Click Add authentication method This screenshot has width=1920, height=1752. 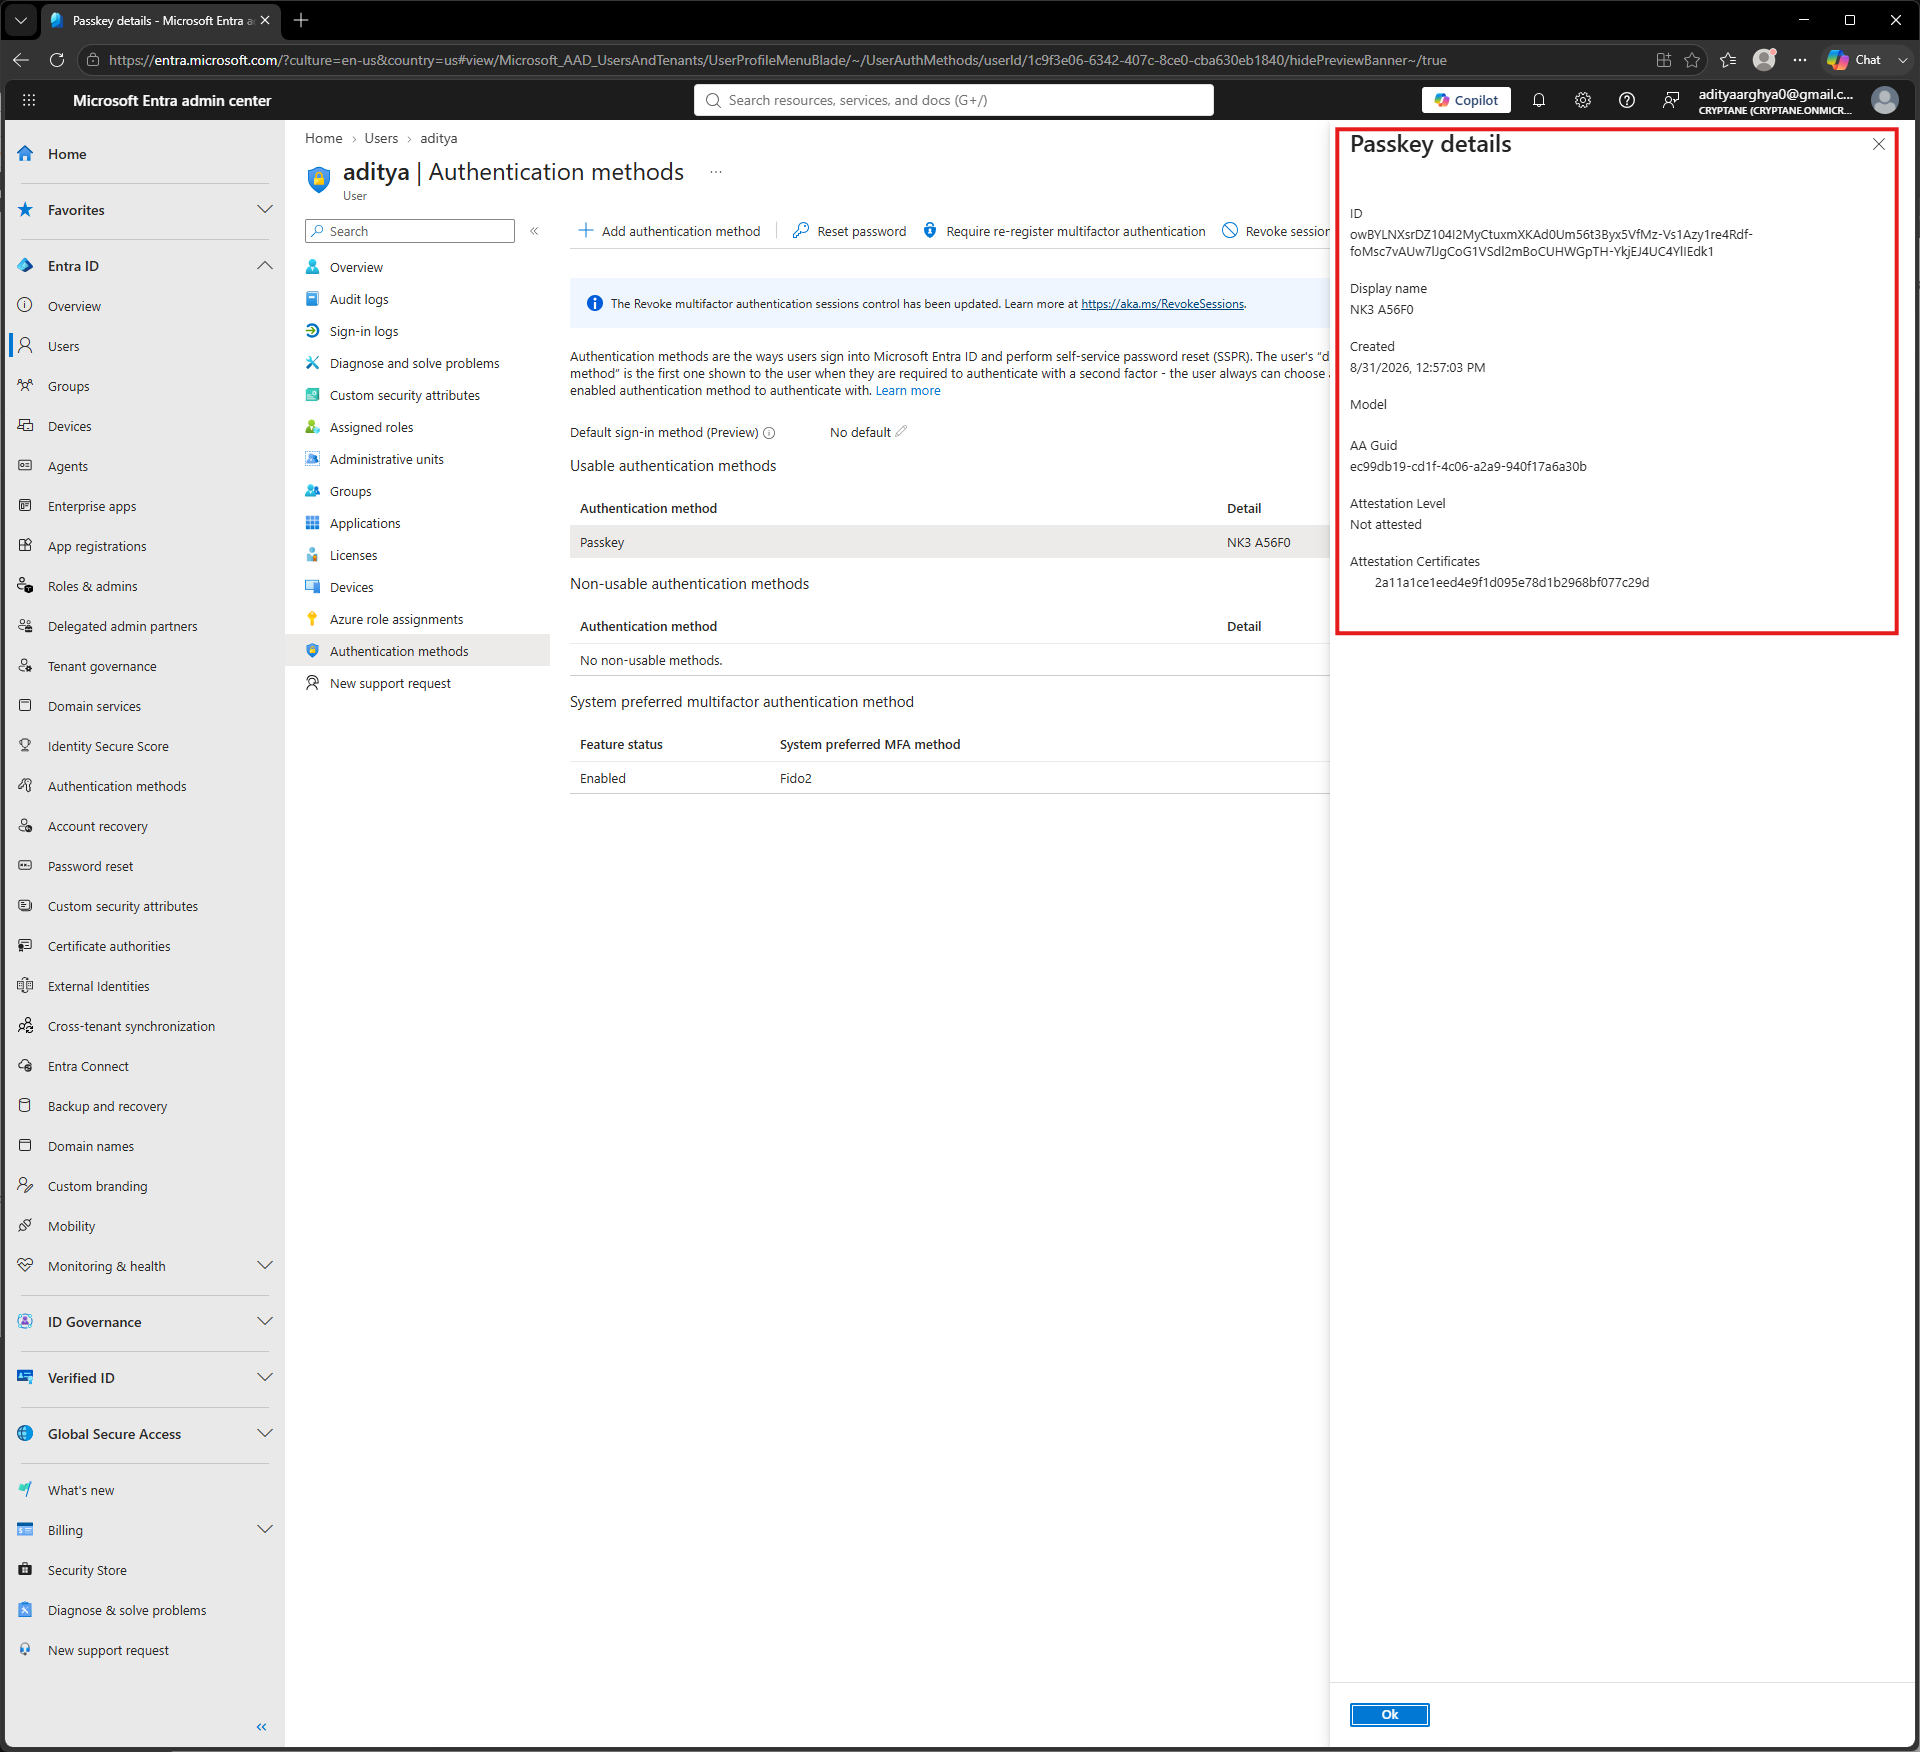(x=669, y=231)
